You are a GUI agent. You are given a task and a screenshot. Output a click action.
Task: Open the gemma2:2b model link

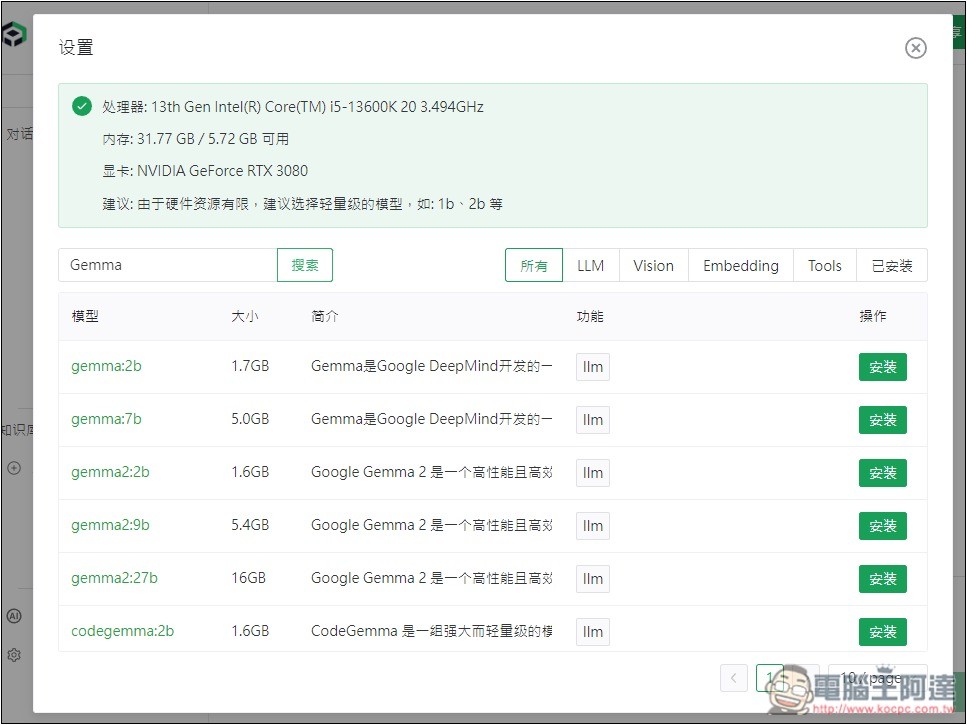pos(110,472)
